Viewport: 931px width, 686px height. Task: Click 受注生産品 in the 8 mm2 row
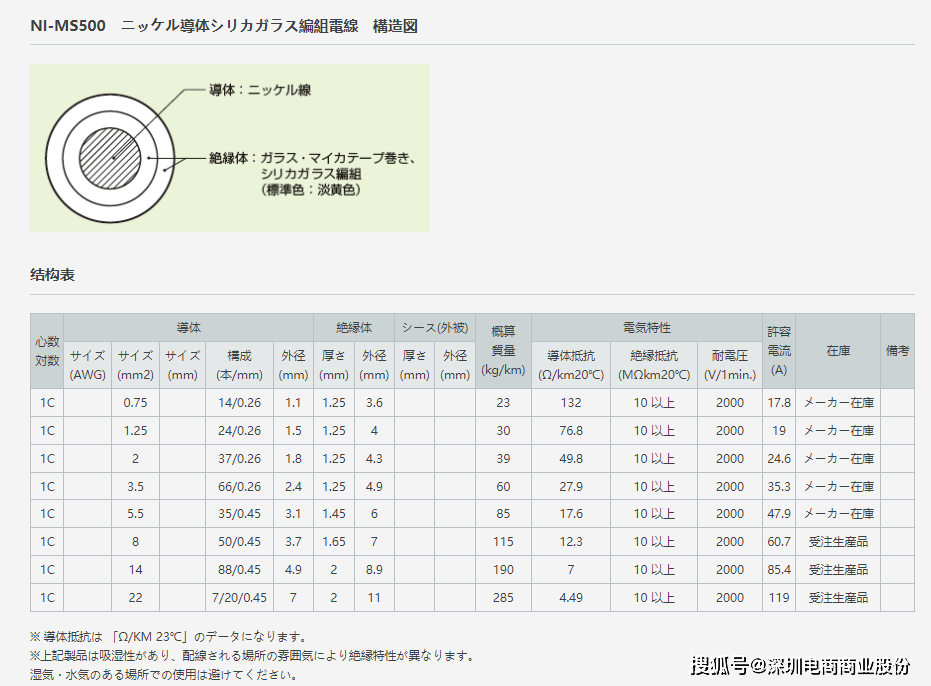point(838,542)
